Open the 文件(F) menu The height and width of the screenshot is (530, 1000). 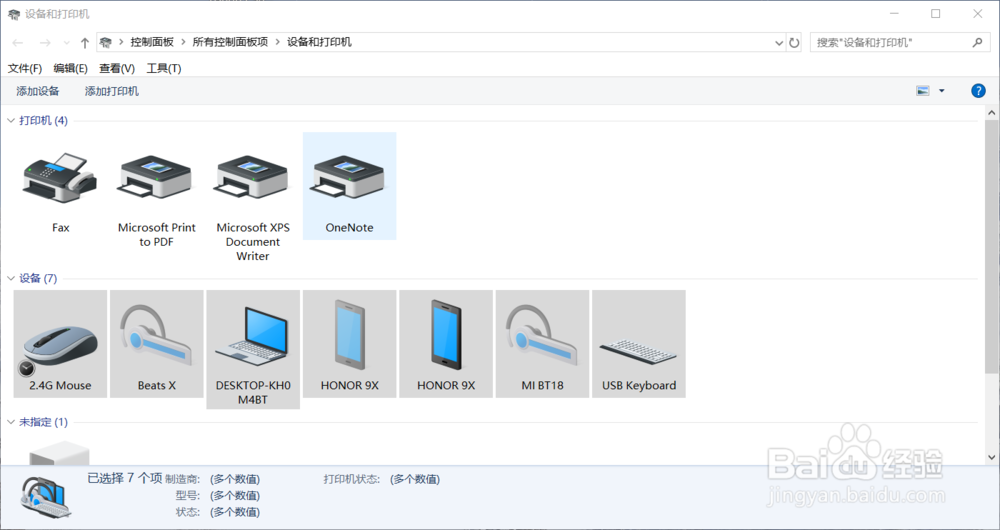(x=25, y=68)
